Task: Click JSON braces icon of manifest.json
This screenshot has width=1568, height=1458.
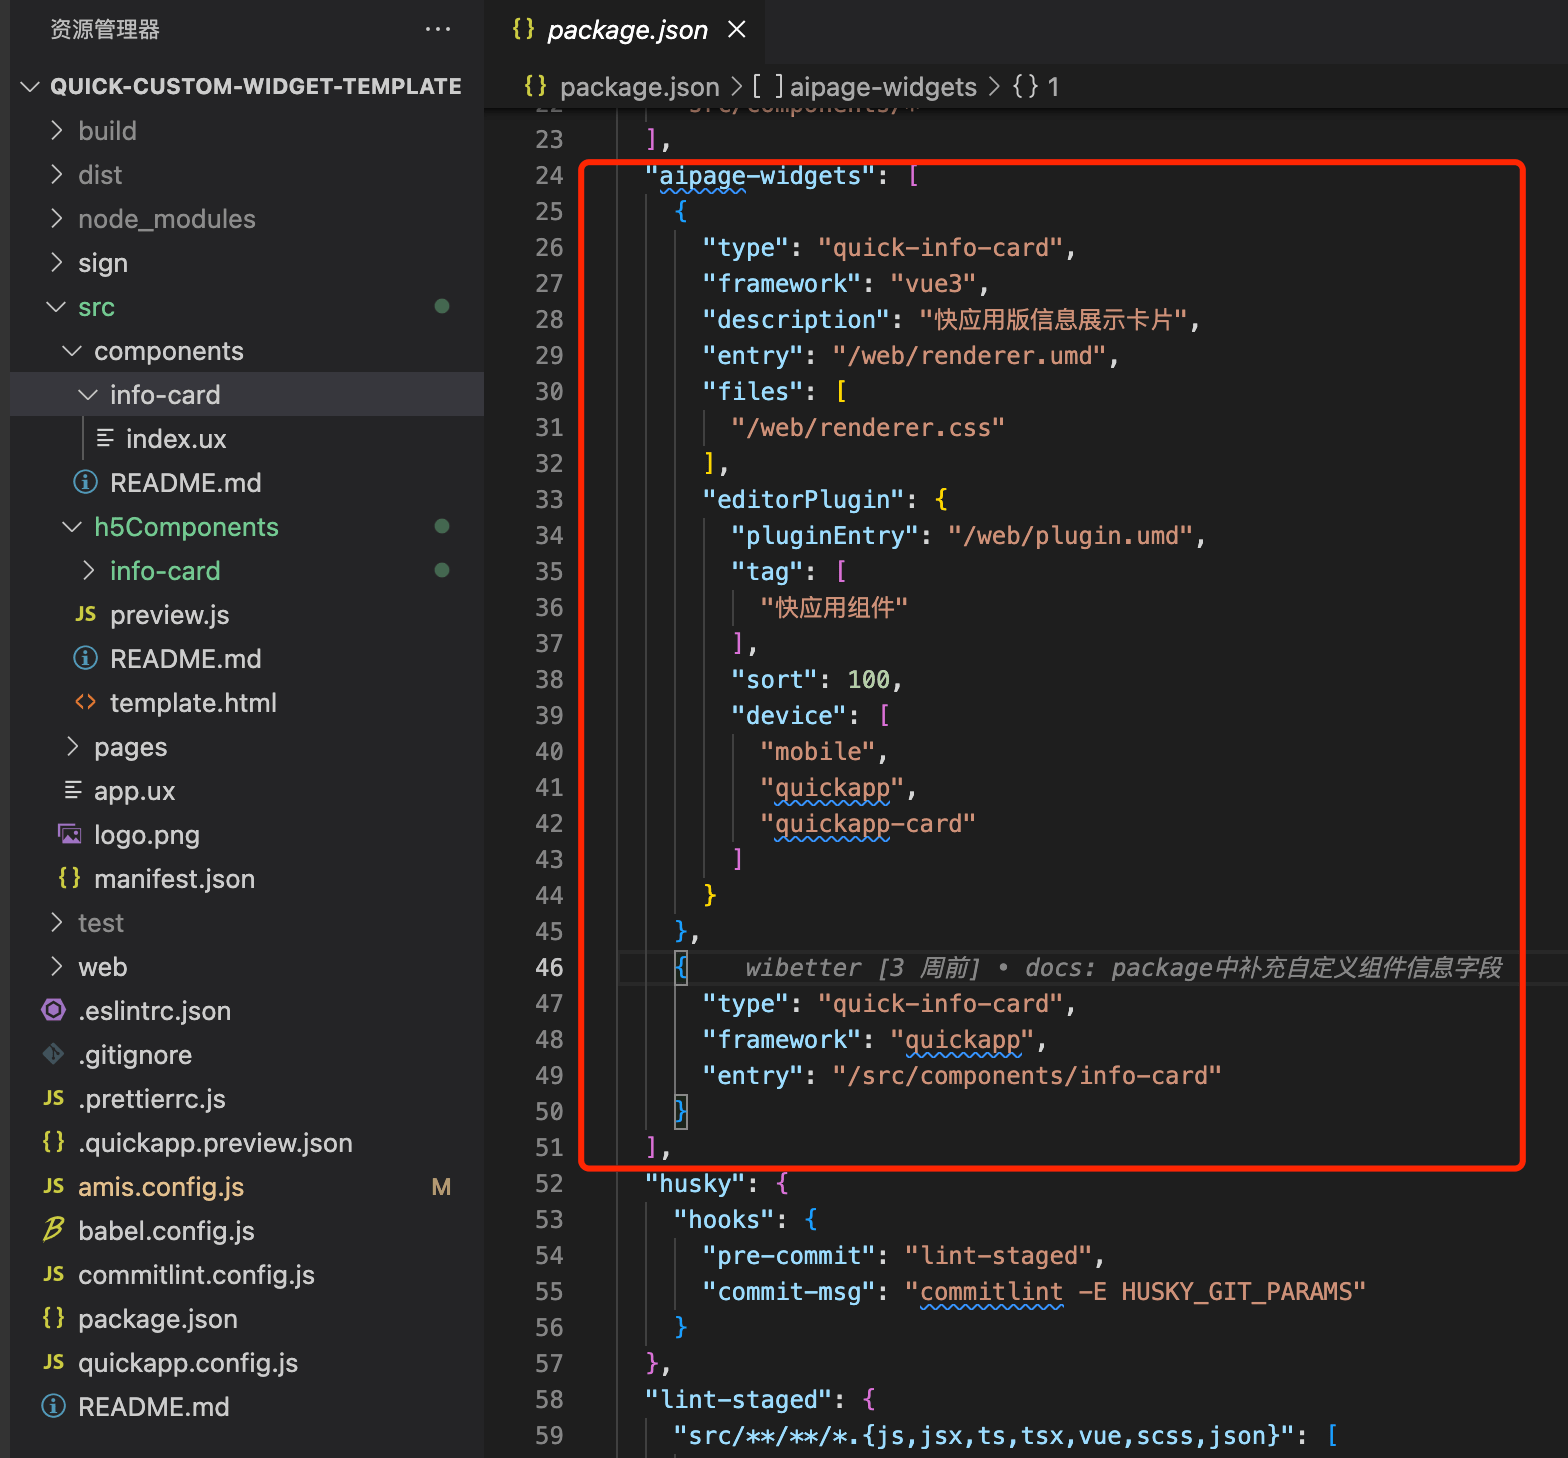Action: click(x=70, y=878)
